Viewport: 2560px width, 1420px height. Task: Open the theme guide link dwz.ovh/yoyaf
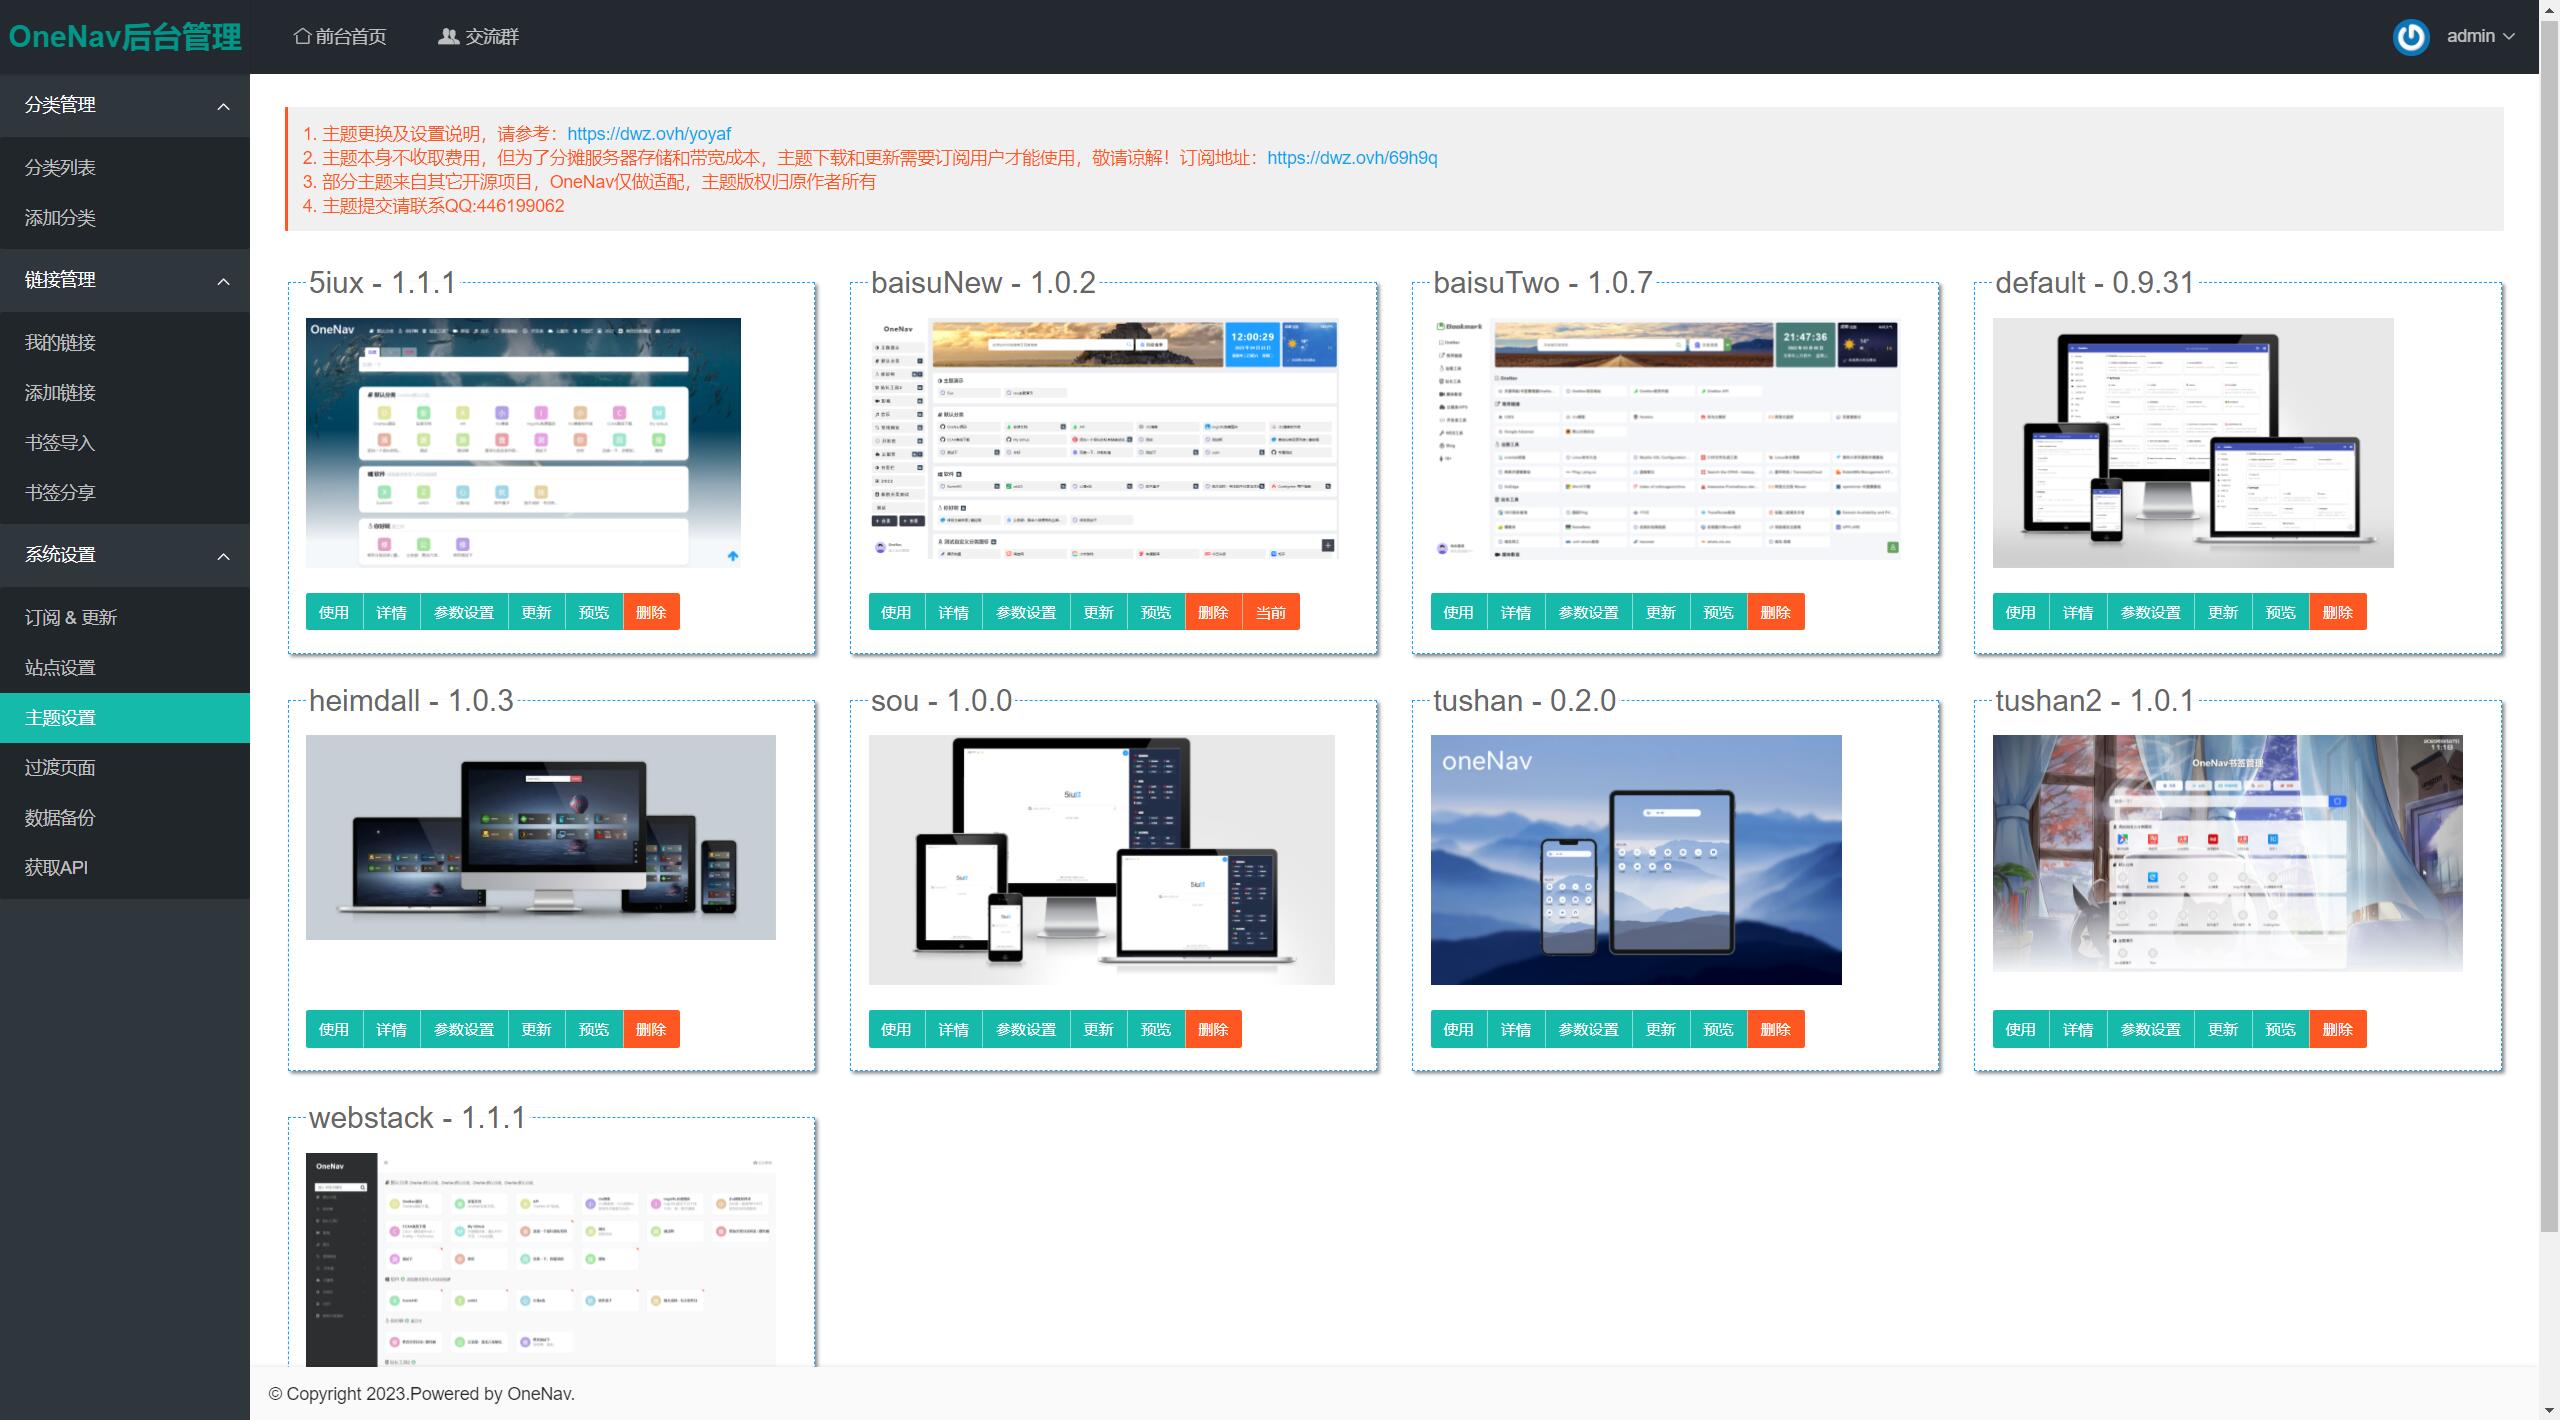(648, 134)
